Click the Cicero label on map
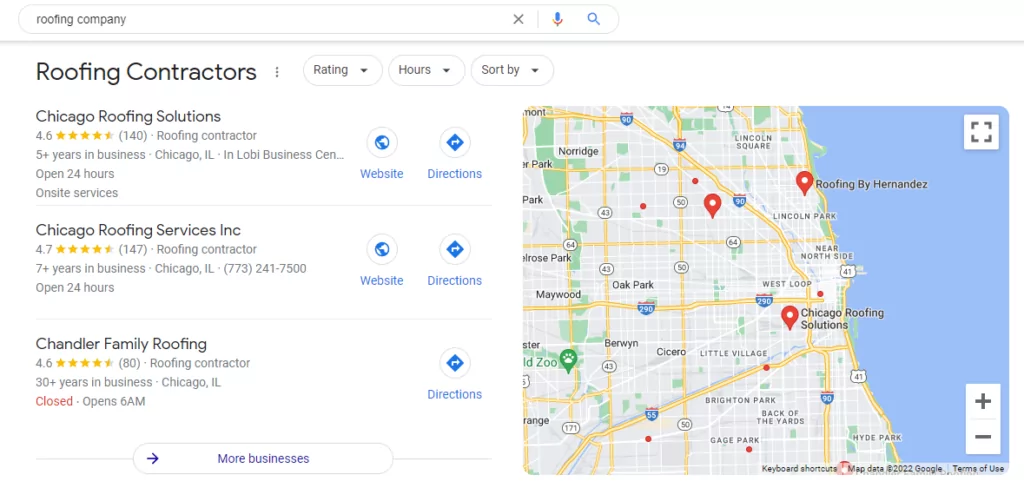The height and width of the screenshot is (488, 1024). pos(671,351)
